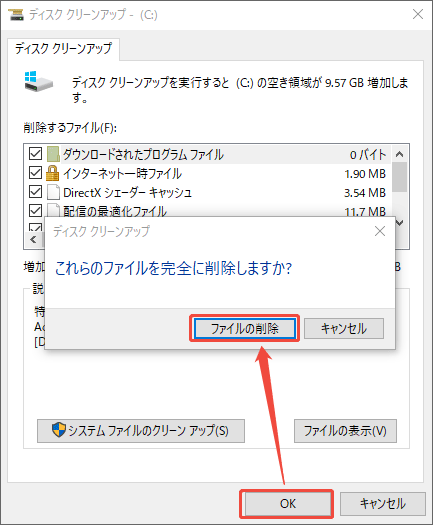Click the file list scroll-down arrow
This screenshot has height=525, width=433.
tap(400, 222)
